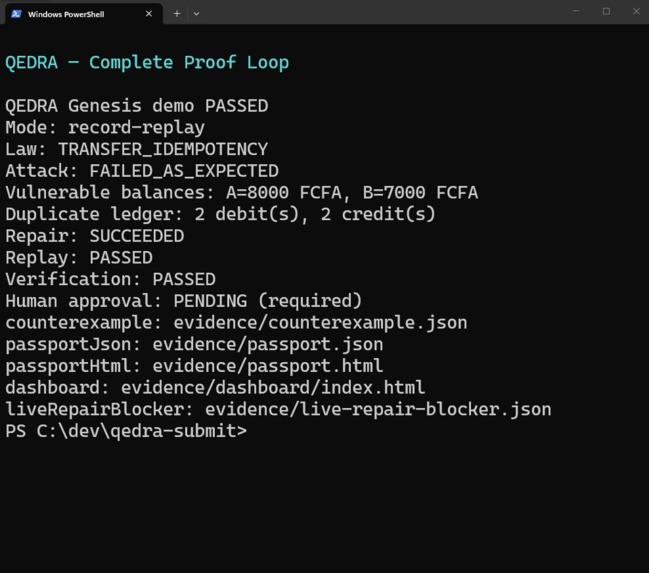Click the path 'evidence/live-repair-blocker.json'
Image resolution: width=649 pixels, height=573 pixels.
coord(378,409)
